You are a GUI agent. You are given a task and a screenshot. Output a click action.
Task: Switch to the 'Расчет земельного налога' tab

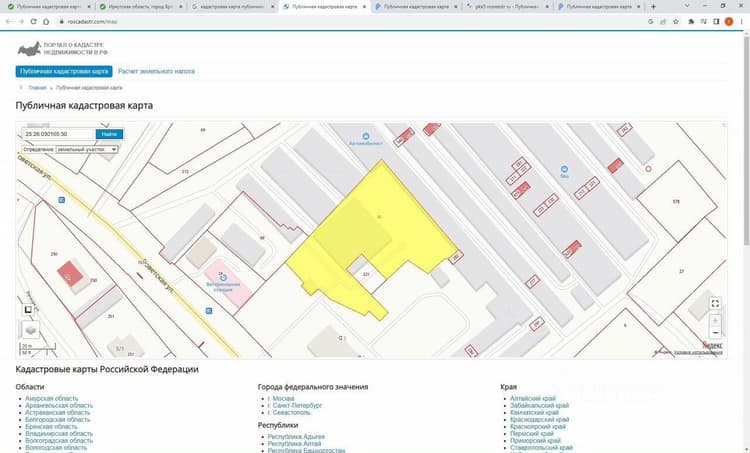[156, 71]
